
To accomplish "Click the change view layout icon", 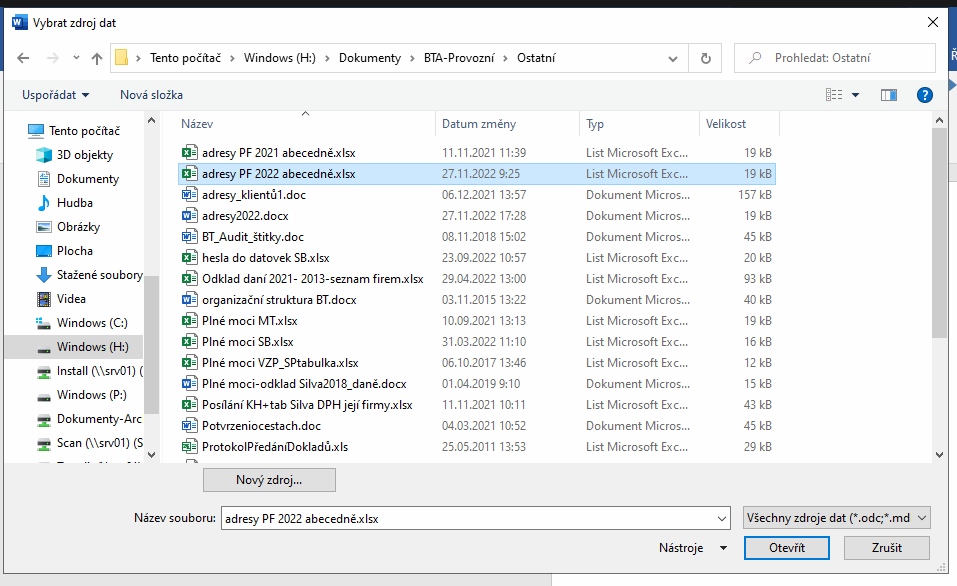I will (834, 95).
